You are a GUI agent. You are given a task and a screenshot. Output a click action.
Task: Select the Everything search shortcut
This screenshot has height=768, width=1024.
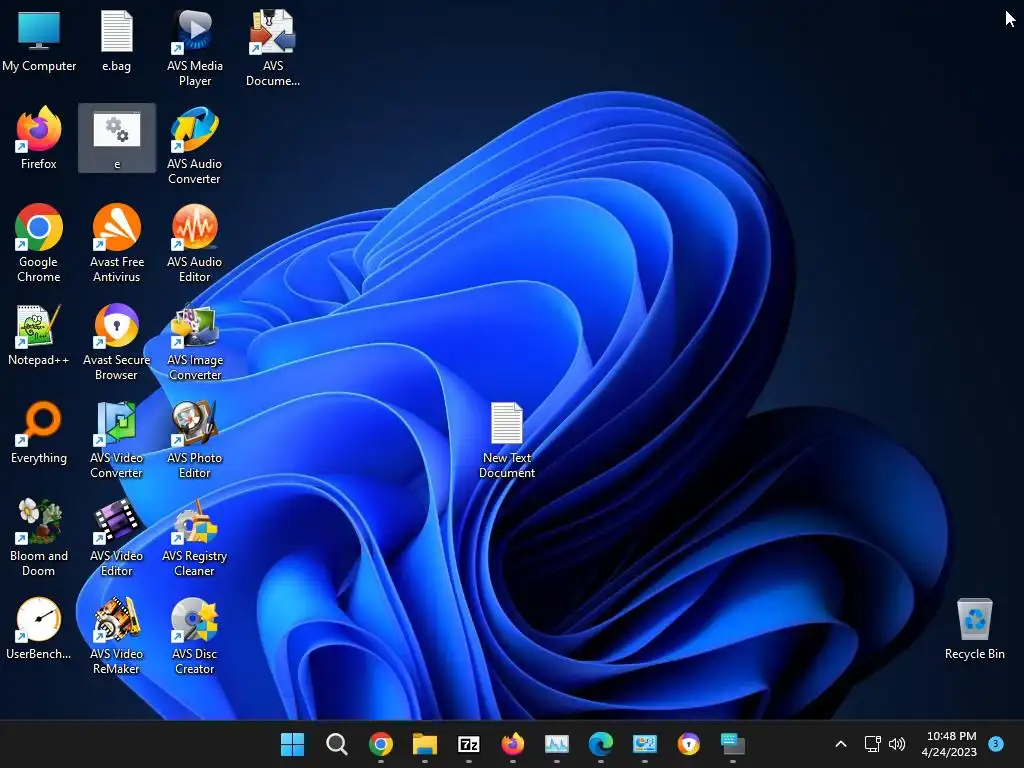coord(39,433)
